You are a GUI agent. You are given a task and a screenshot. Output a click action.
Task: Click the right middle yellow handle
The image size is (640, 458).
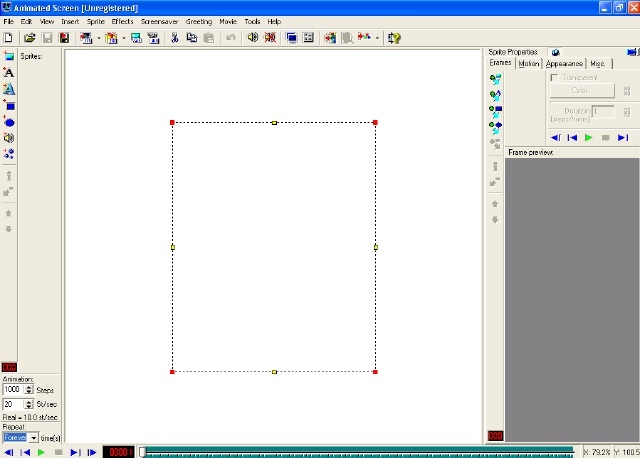pyautogui.click(x=376, y=247)
